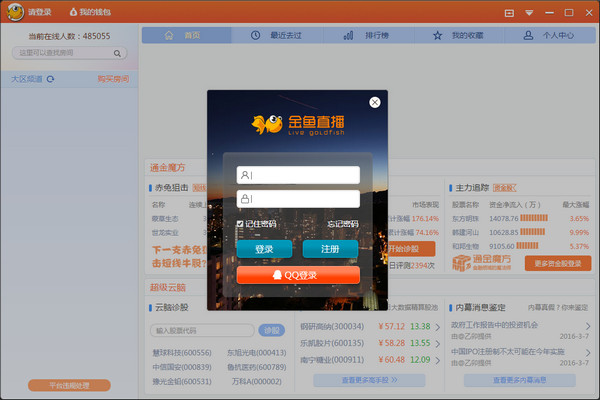
Task: Toggle the remember password checkbox
Action: (x=239, y=224)
